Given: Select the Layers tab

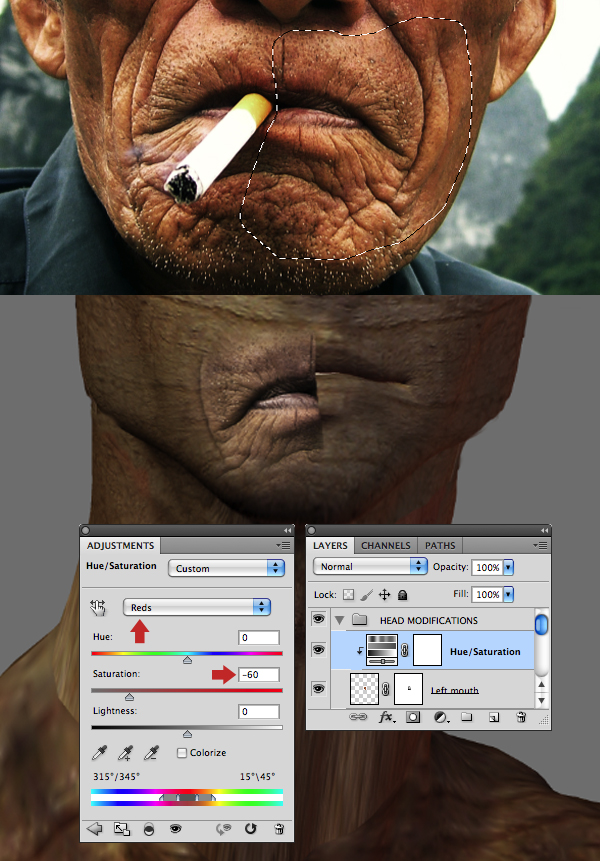Looking at the screenshot, I should [330, 545].
